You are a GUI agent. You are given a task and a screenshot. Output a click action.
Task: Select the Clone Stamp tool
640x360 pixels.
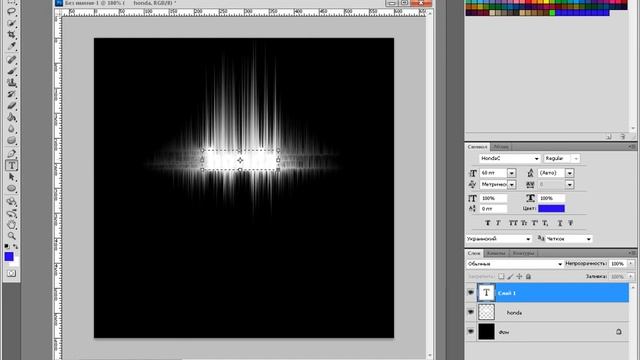click(x=11, y=83)
